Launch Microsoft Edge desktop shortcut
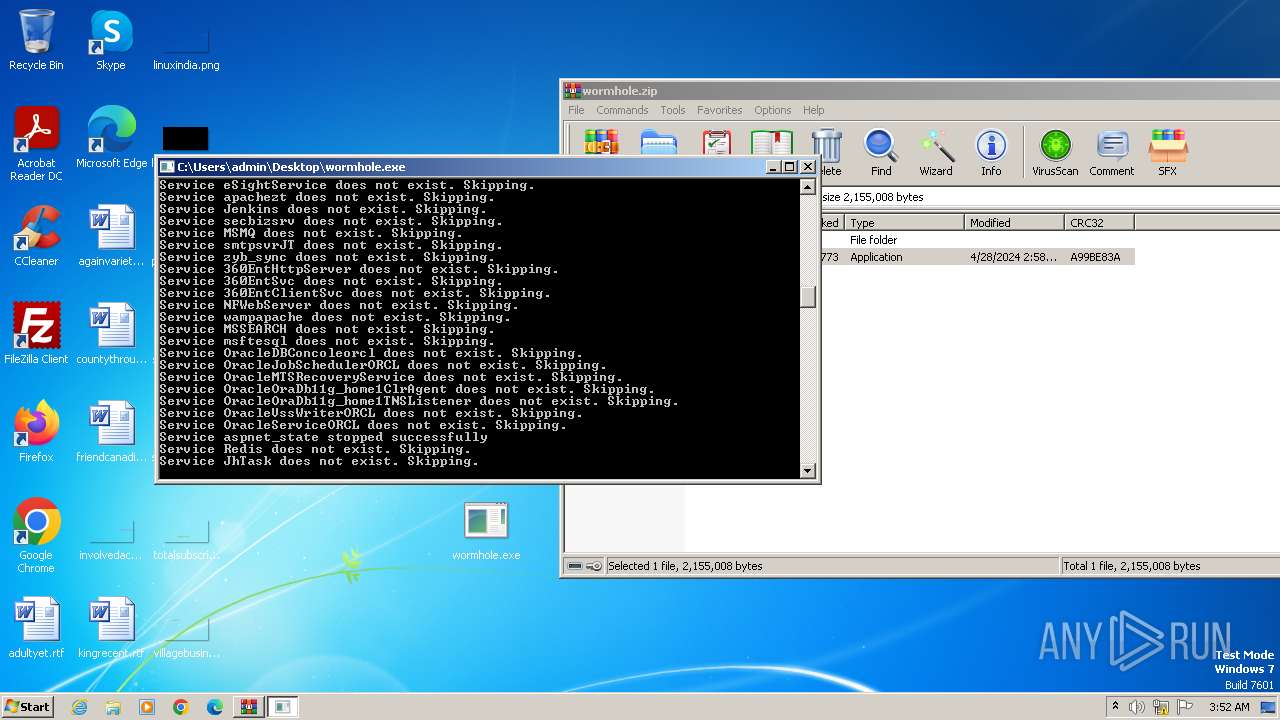 (111, 138)
